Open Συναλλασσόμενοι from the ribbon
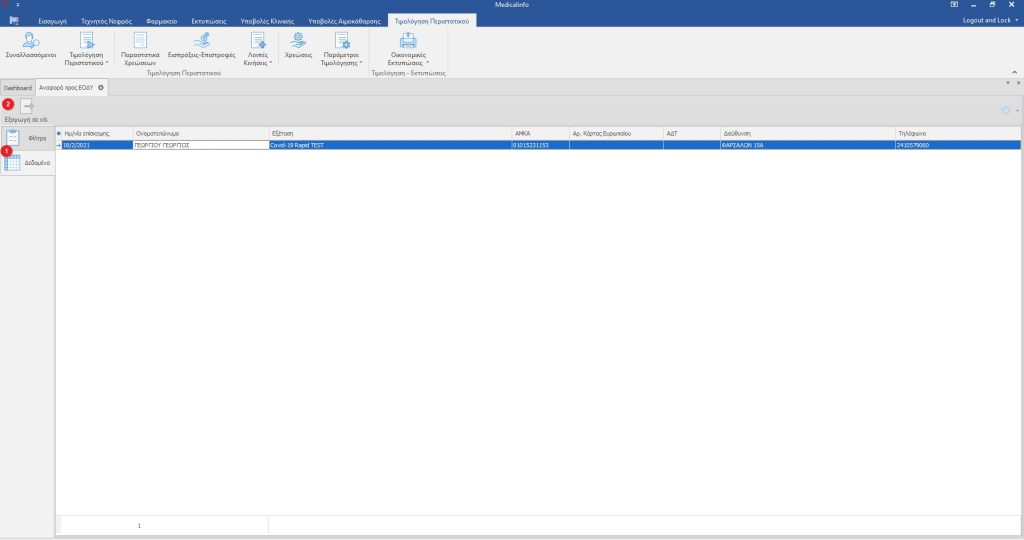Image resolution: width=1024 pixels, height=540 pixels. point(30,46)
